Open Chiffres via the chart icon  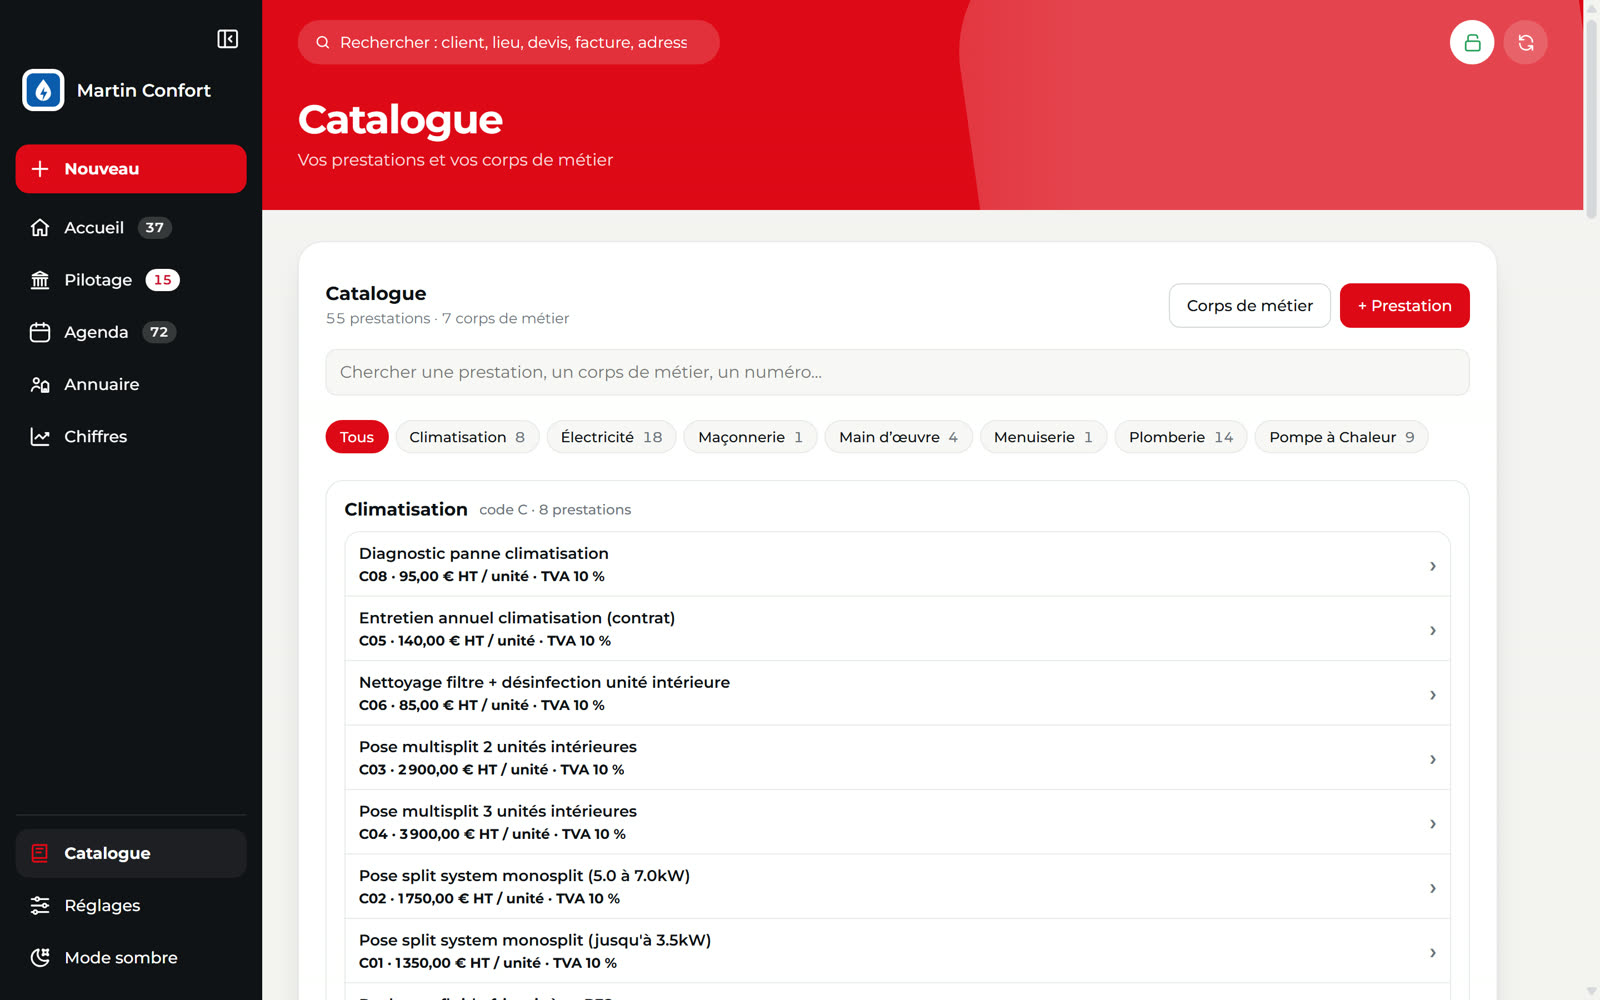point(40,436)
